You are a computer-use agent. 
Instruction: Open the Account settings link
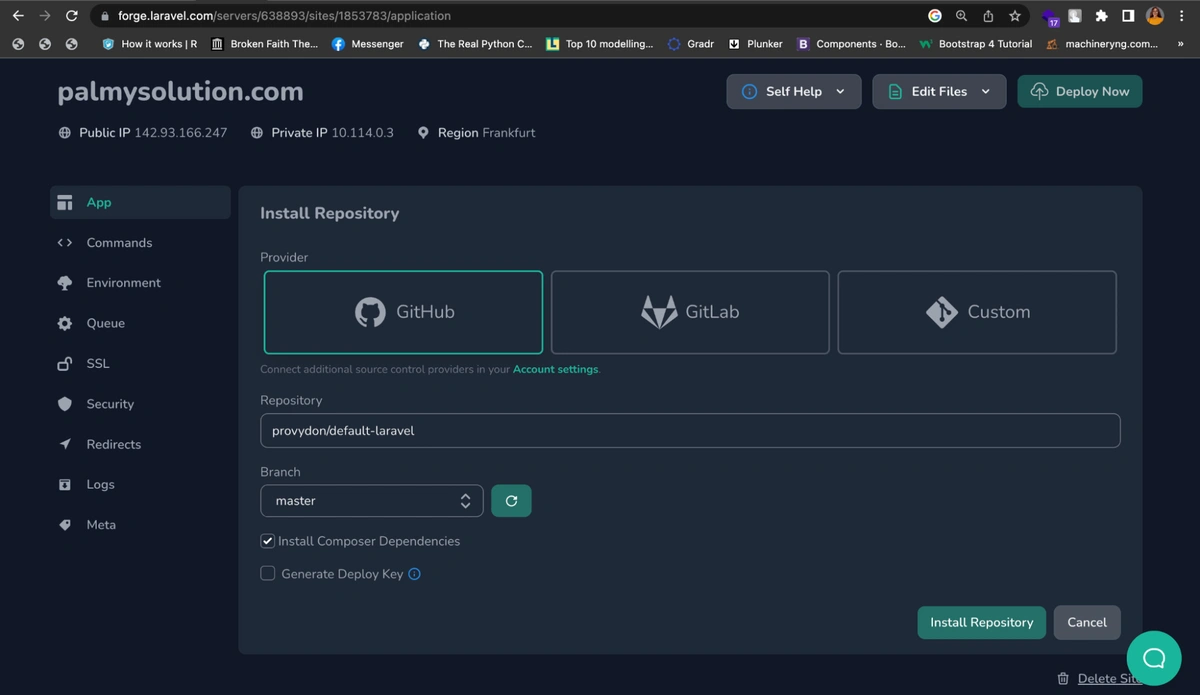click(555, 369)
